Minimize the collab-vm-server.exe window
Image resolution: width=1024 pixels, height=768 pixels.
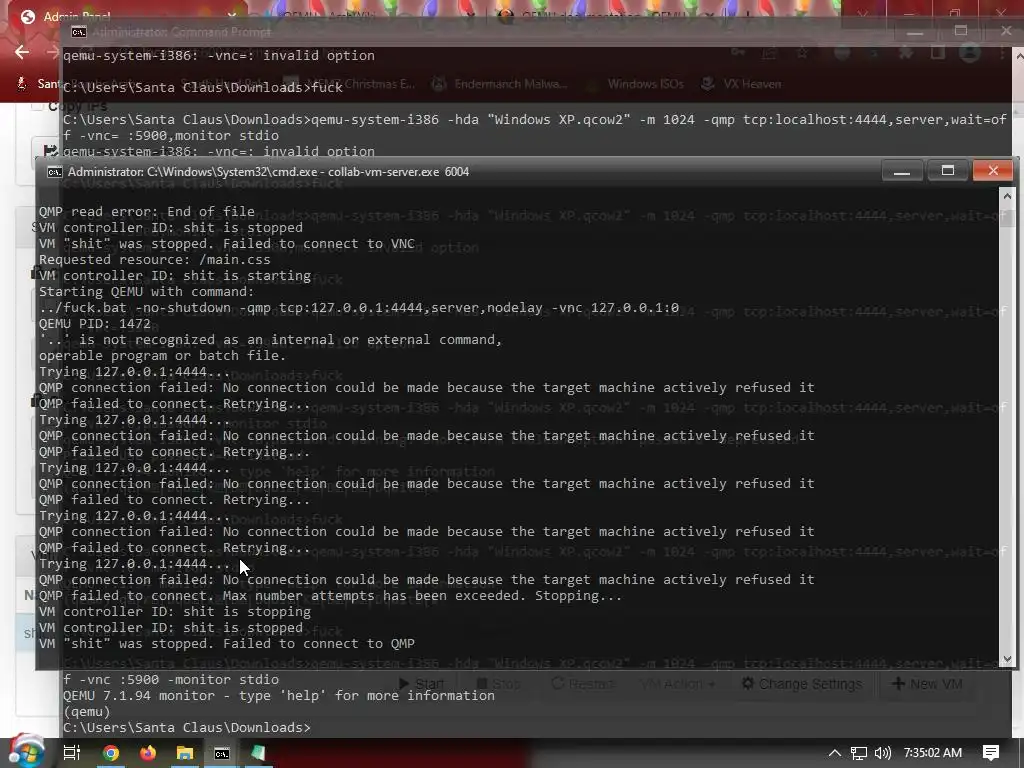[902, 171]
